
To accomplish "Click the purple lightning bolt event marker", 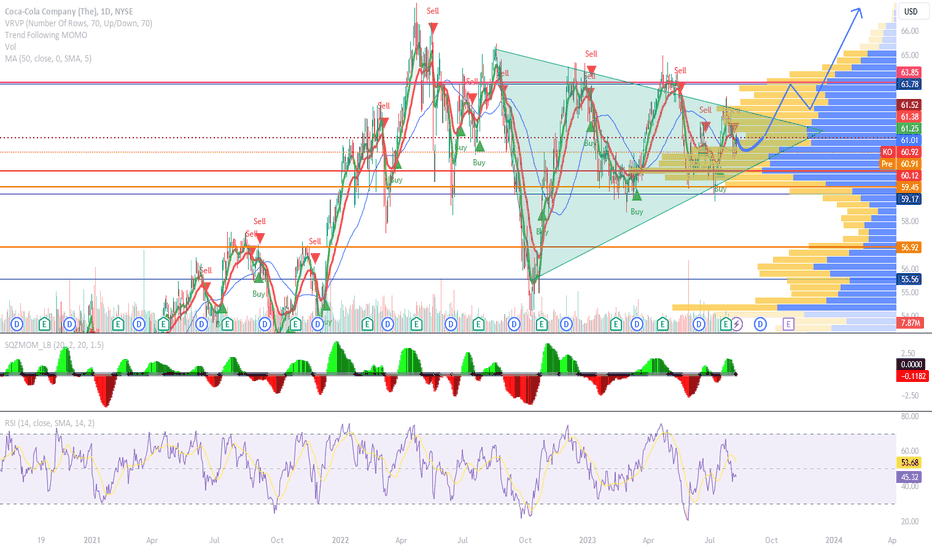I will click(737, 324).
